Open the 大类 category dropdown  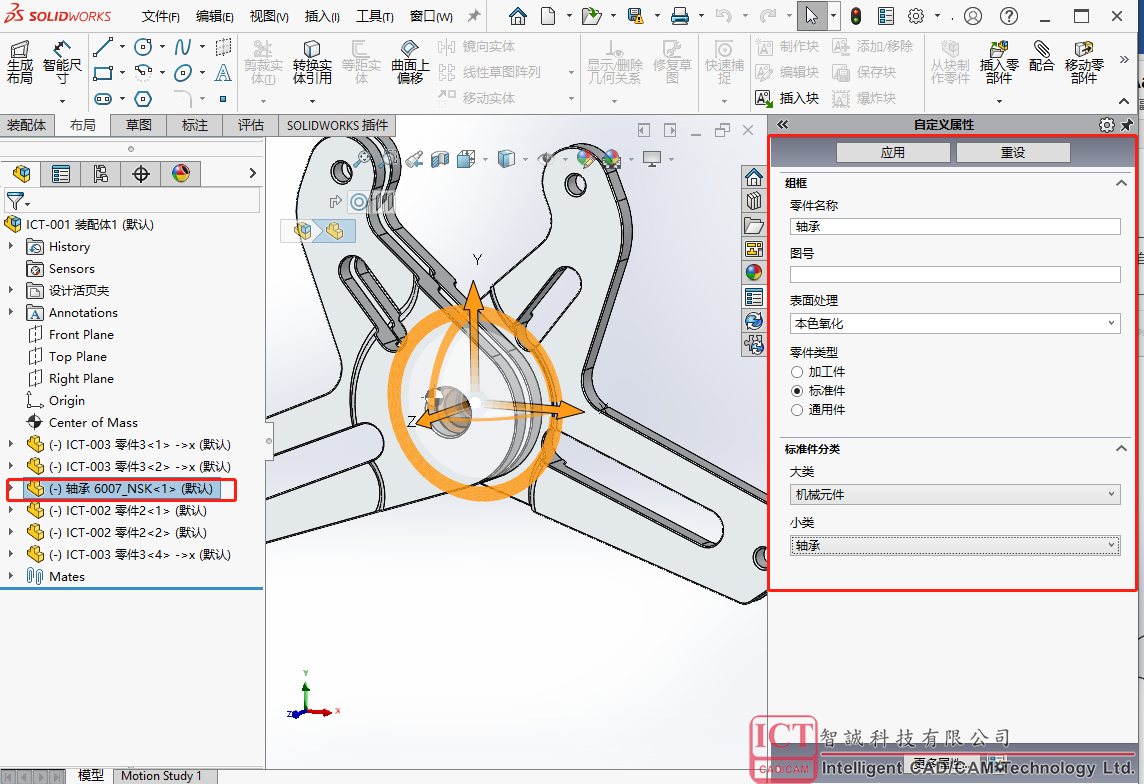pos(954,495)
